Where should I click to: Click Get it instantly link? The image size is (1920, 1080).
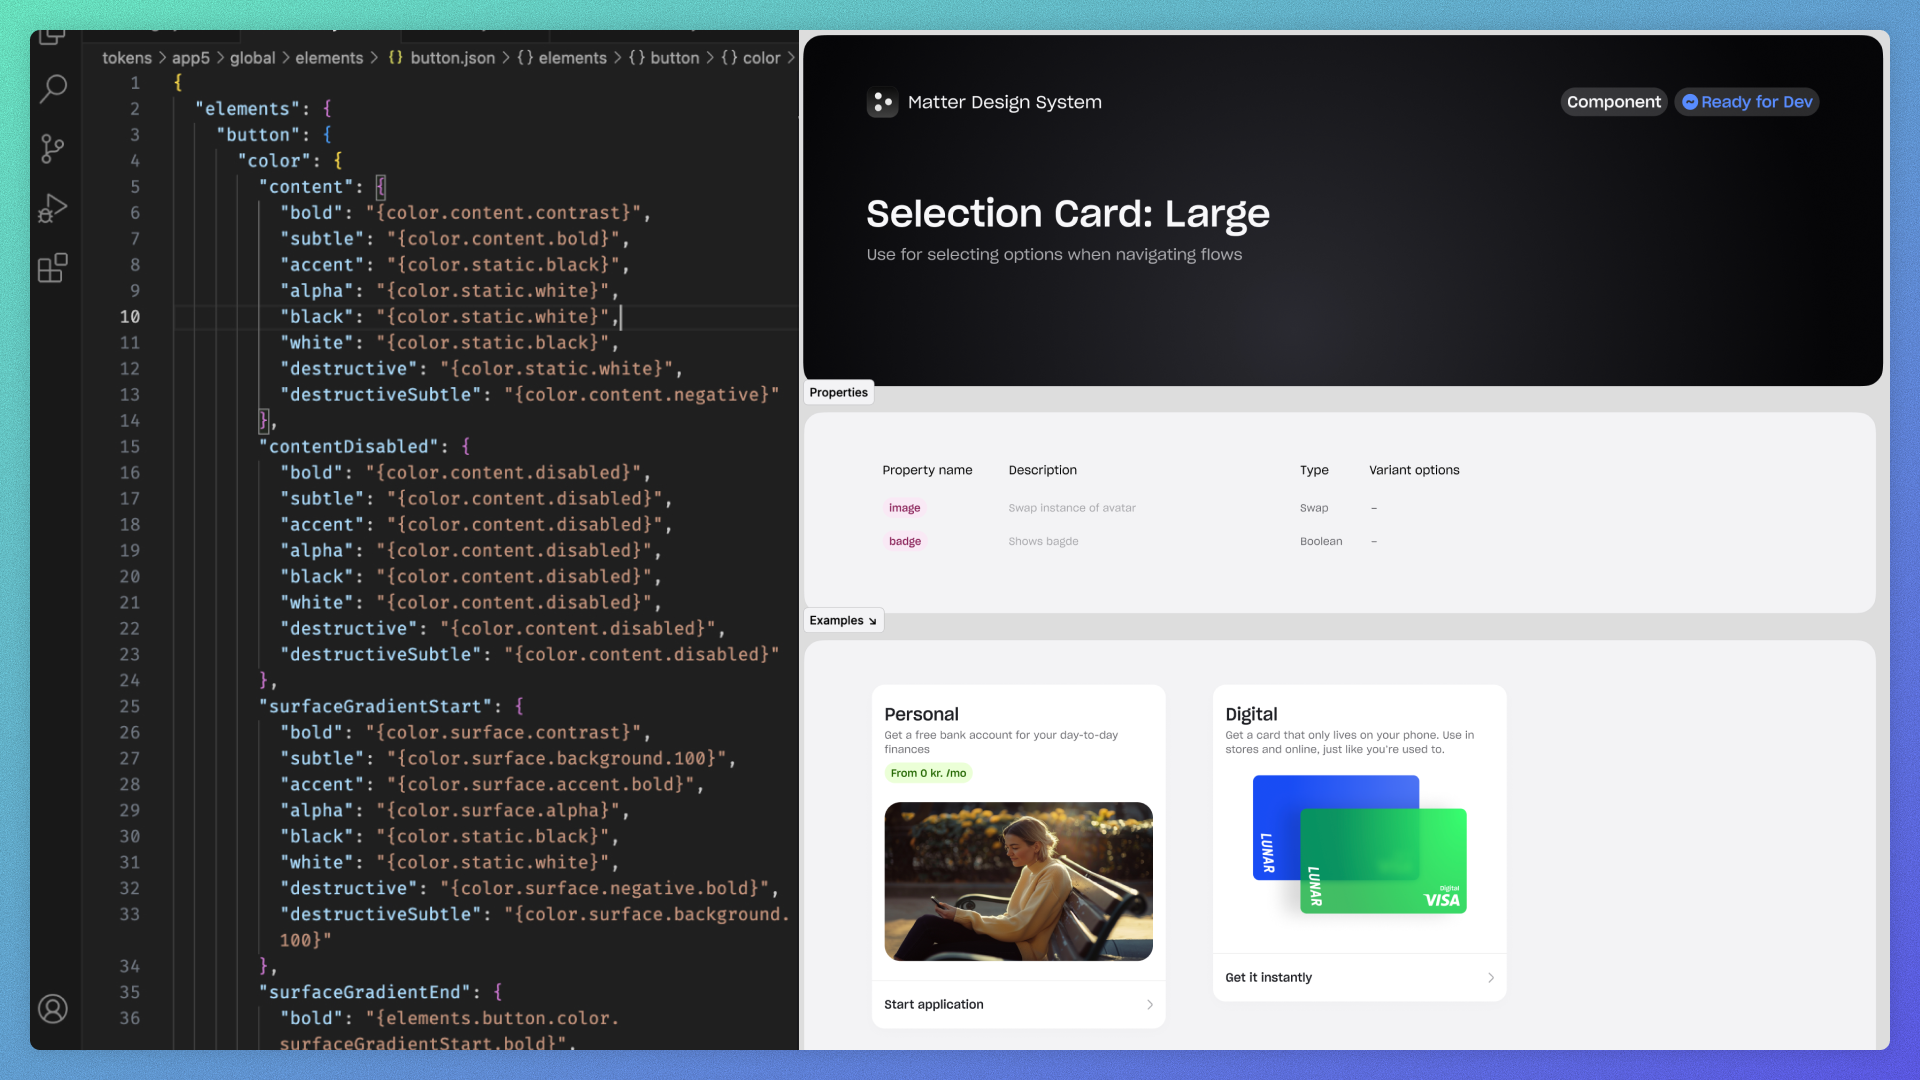(1268, 978)
